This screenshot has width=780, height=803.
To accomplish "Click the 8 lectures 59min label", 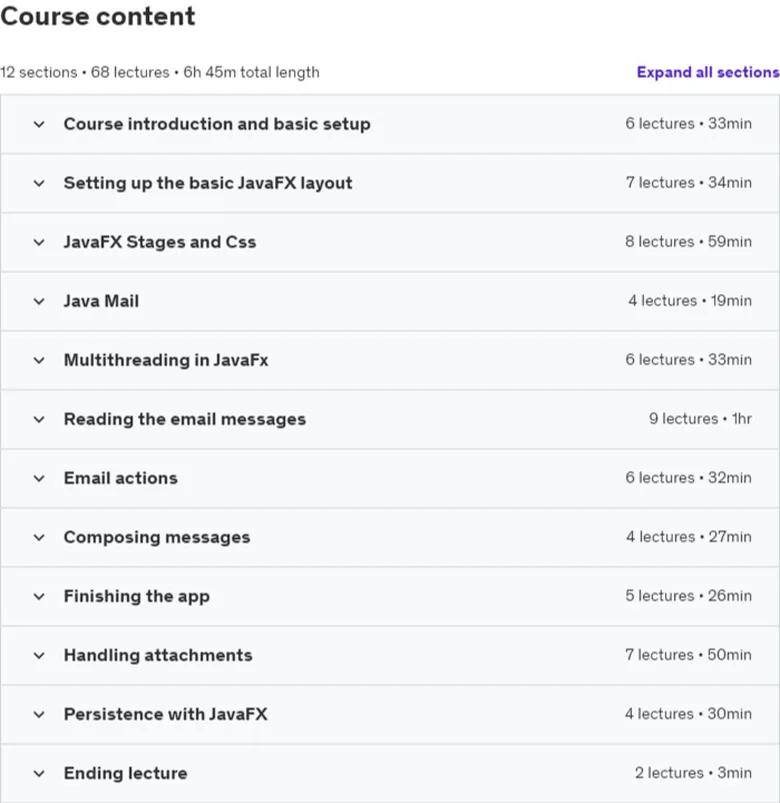I will [x=688, y=242].
